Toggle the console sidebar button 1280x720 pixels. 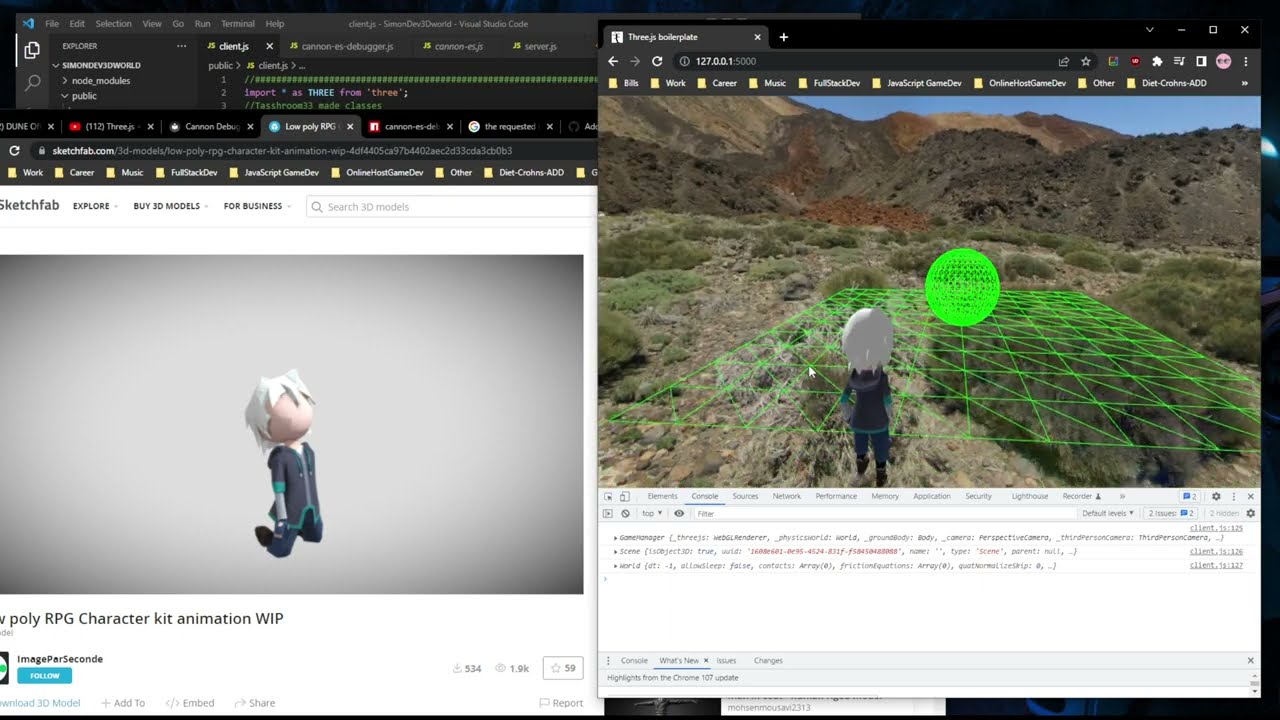click(607, 513)
